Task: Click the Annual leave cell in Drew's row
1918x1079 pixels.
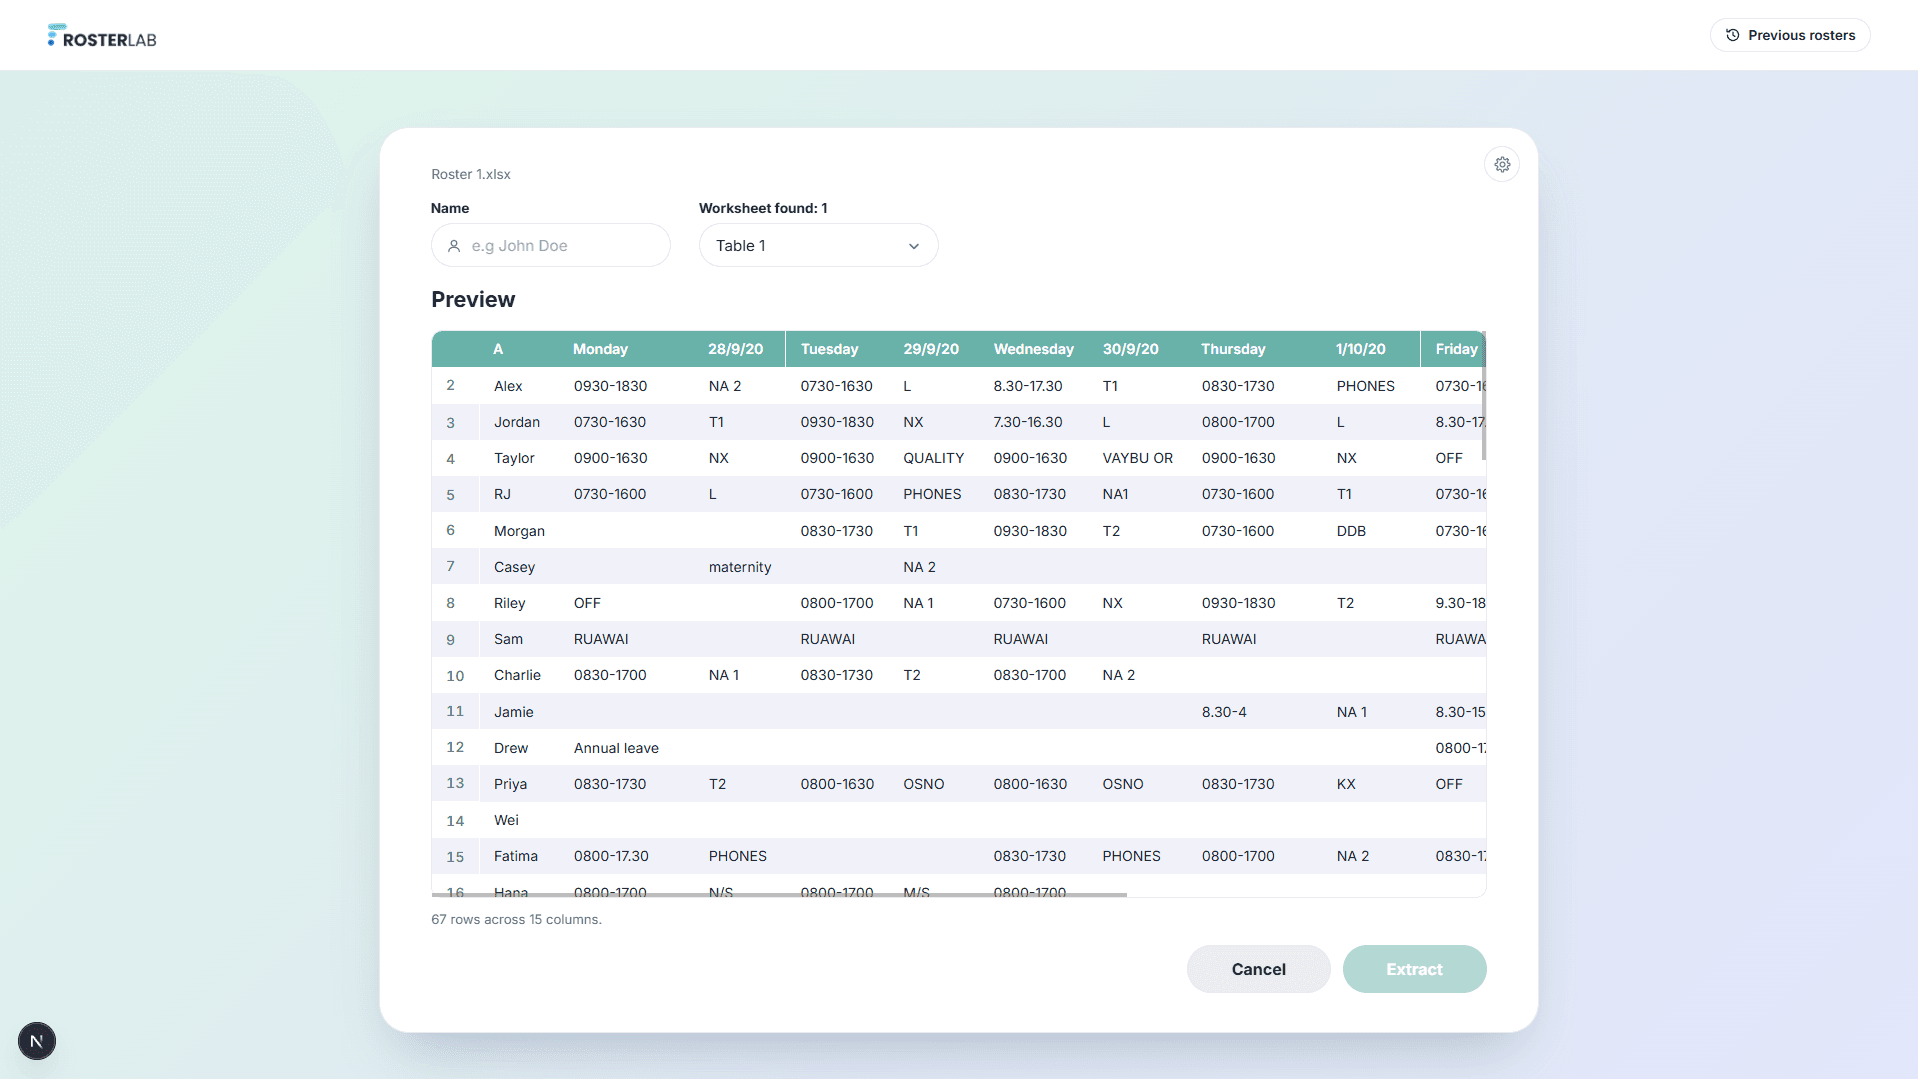Action: pyautogui.click(x=616, y=748)
